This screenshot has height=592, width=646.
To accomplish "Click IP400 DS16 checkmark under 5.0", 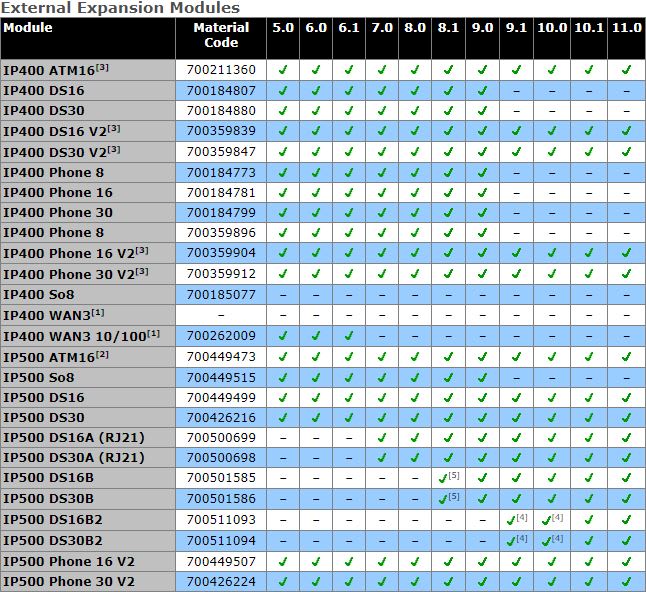I will pyautogui.click(x=283, y=90).
